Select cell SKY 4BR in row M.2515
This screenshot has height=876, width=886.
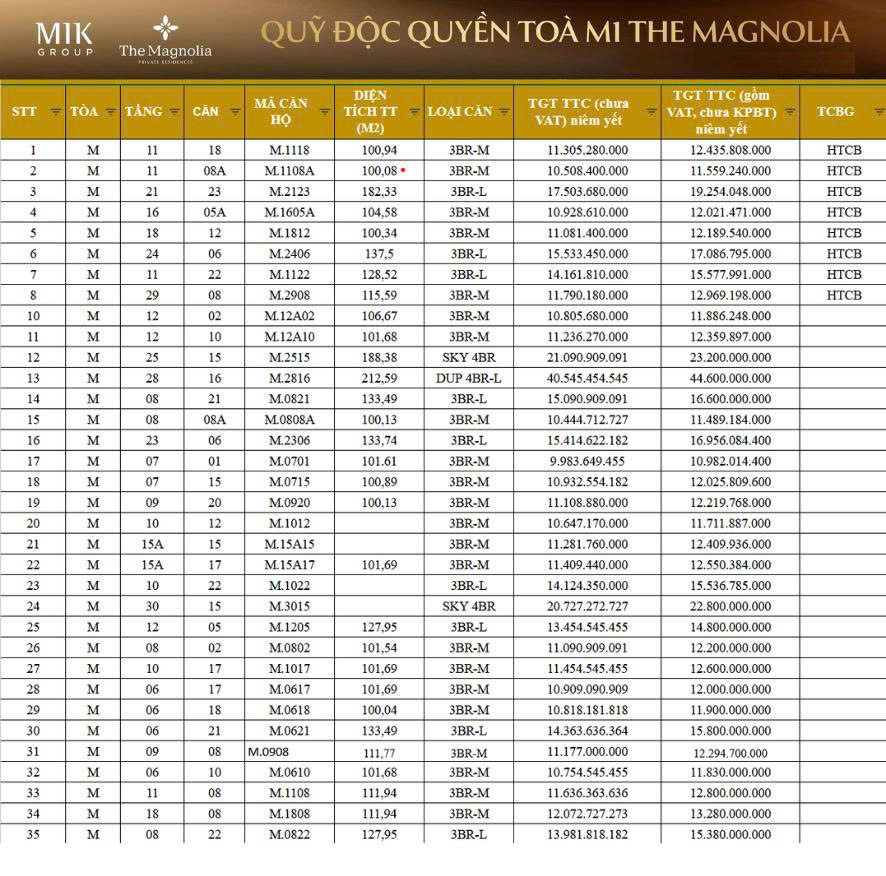coord(469,357)
